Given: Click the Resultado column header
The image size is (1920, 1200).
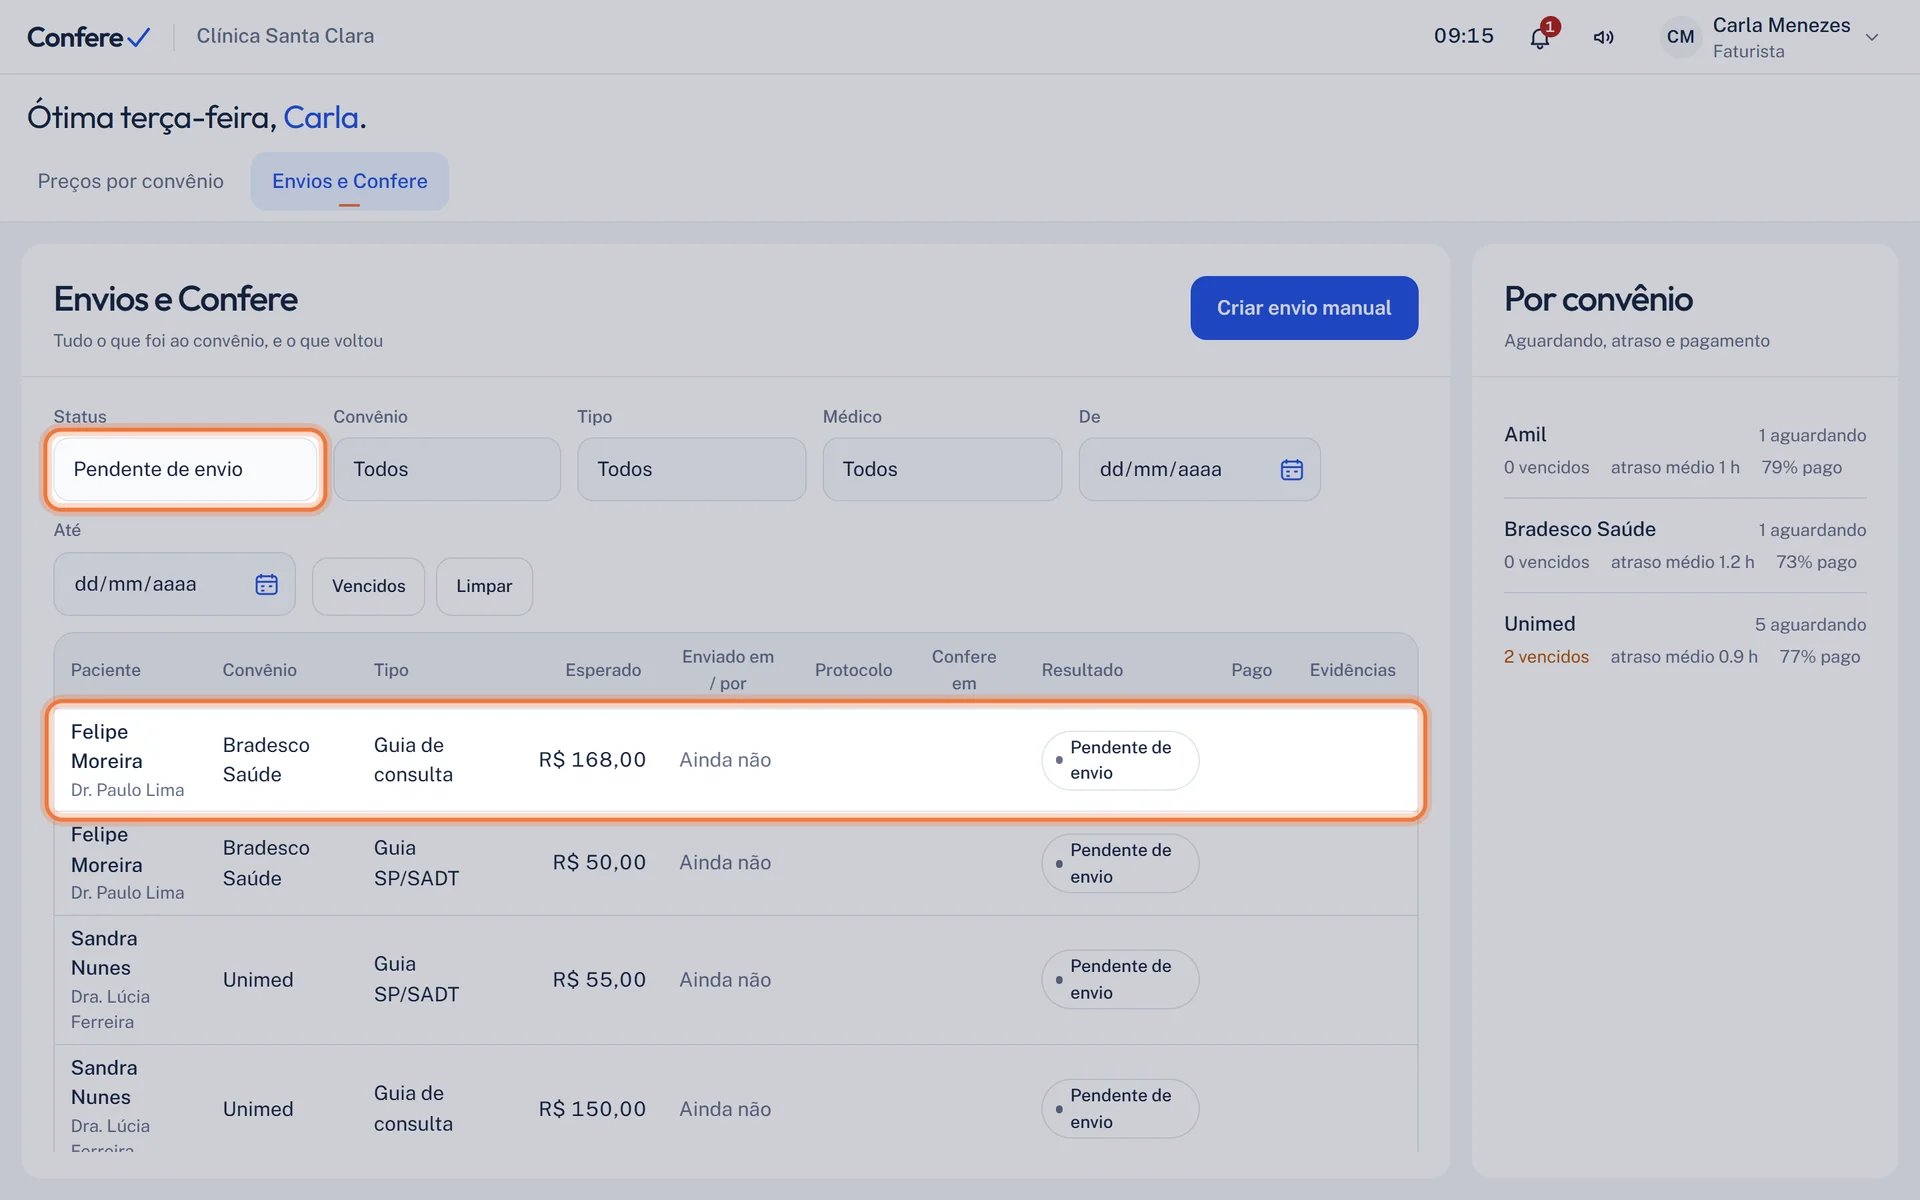Looking at the screenshot, I should [1082, 670].
